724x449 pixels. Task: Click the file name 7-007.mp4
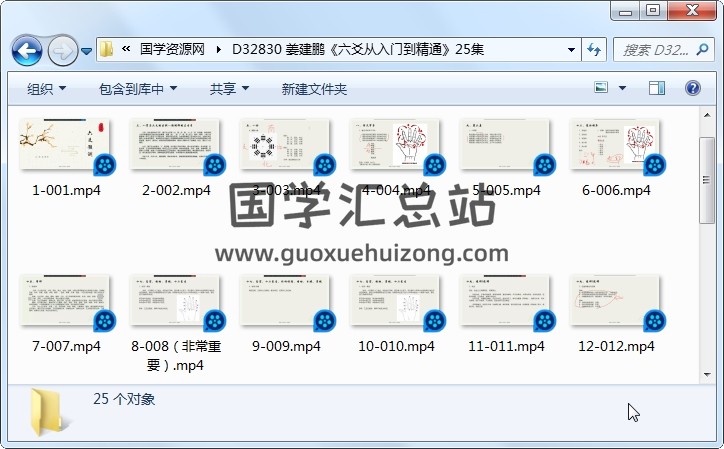click(66, 346)
